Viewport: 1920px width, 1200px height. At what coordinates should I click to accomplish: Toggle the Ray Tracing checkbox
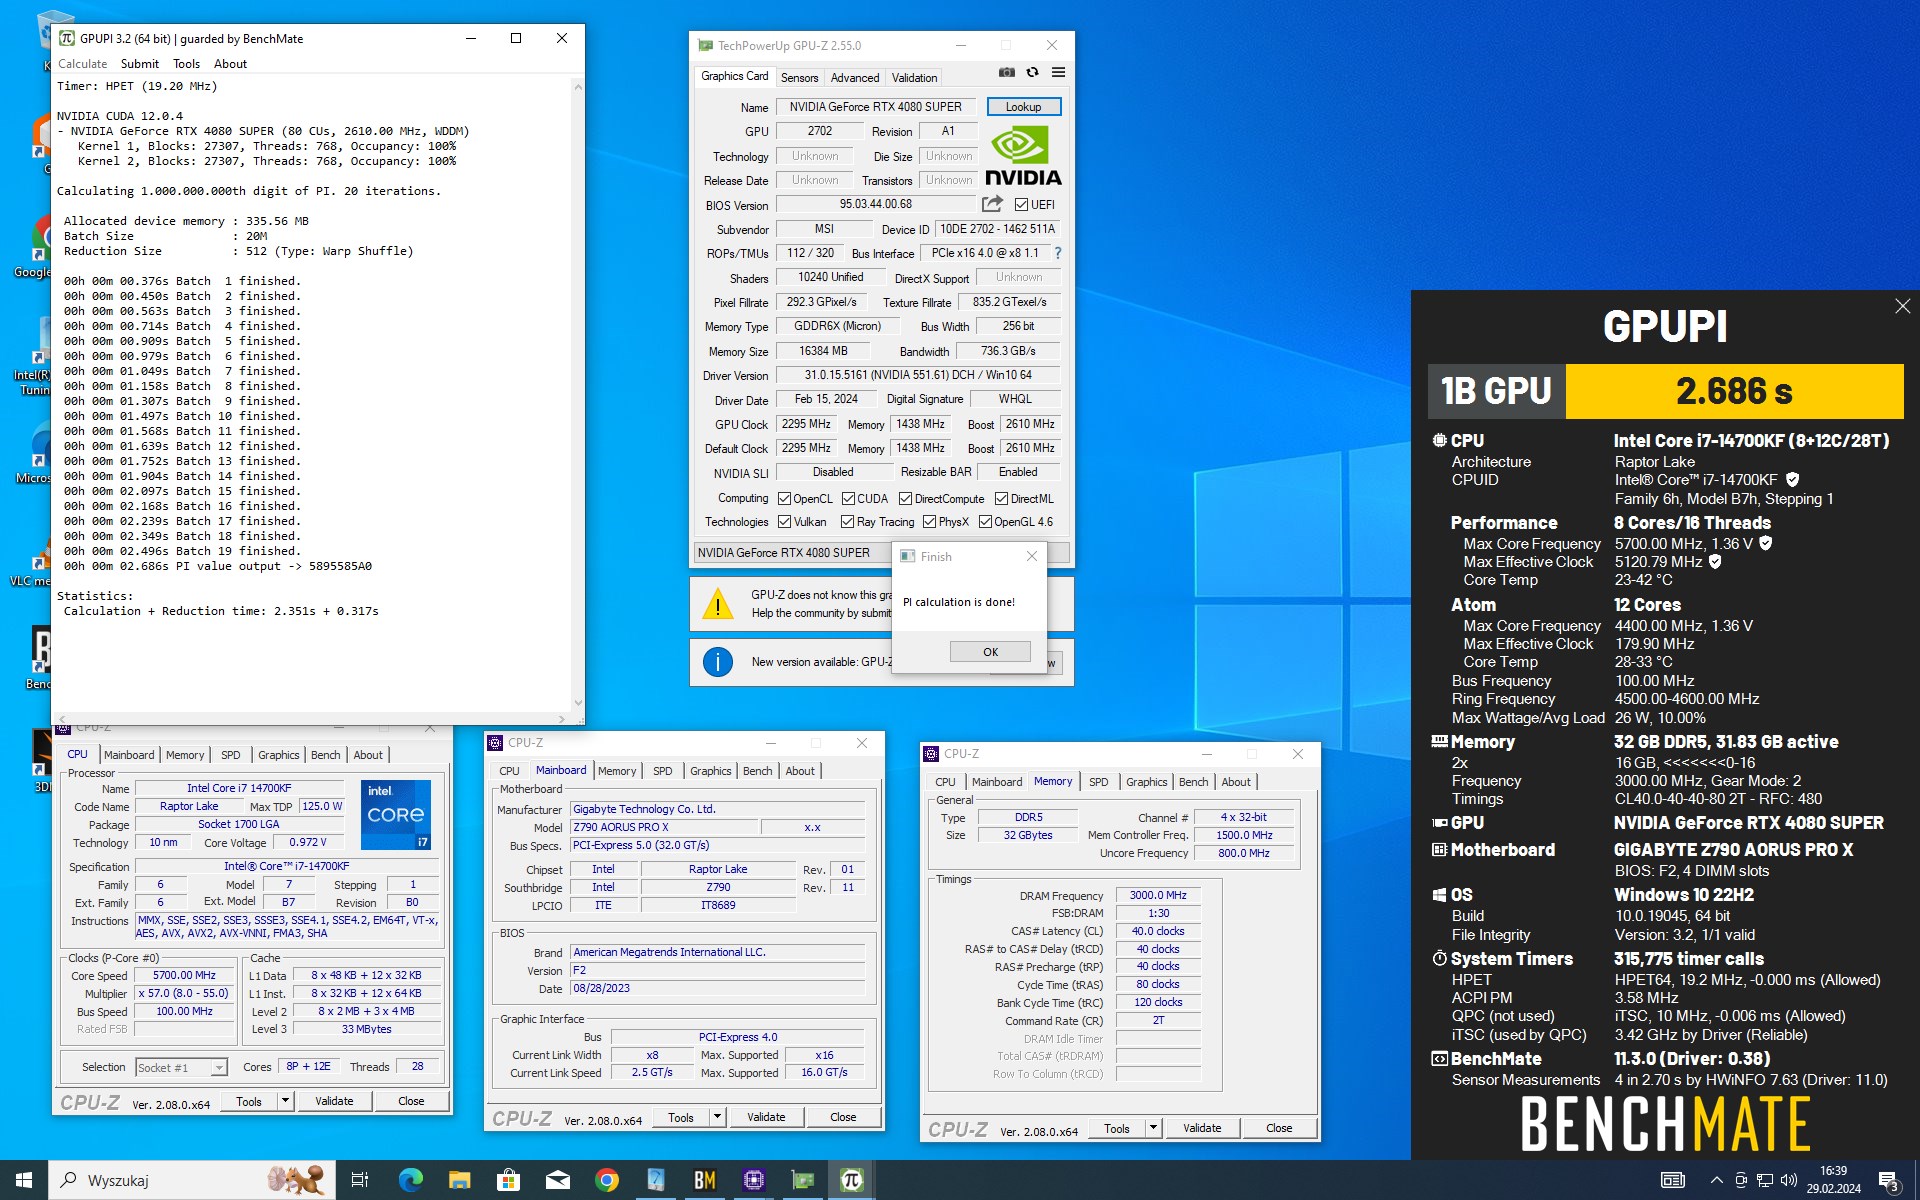pos(848,522)
